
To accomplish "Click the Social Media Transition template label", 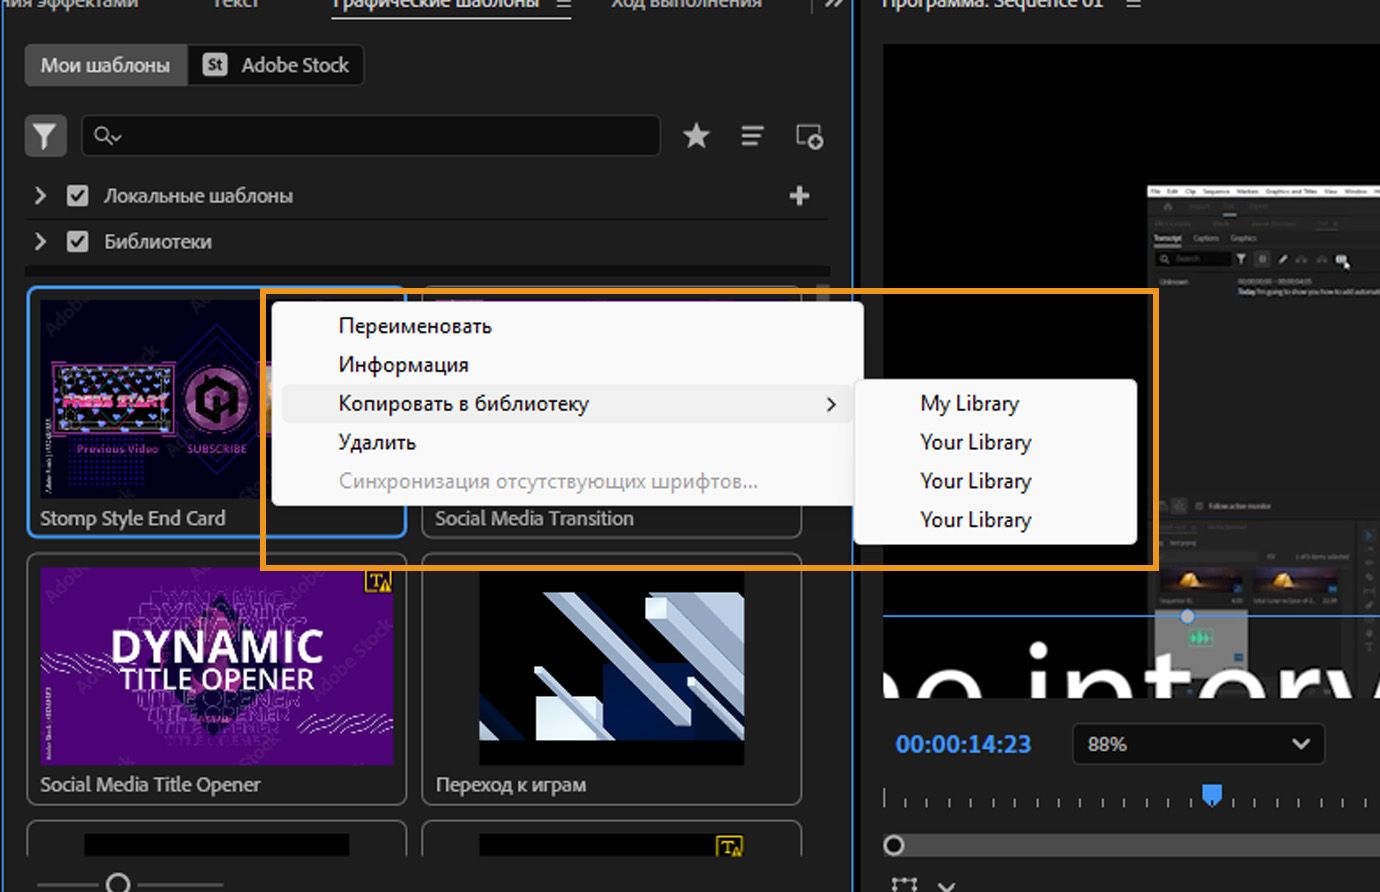I will coord(534,518).
